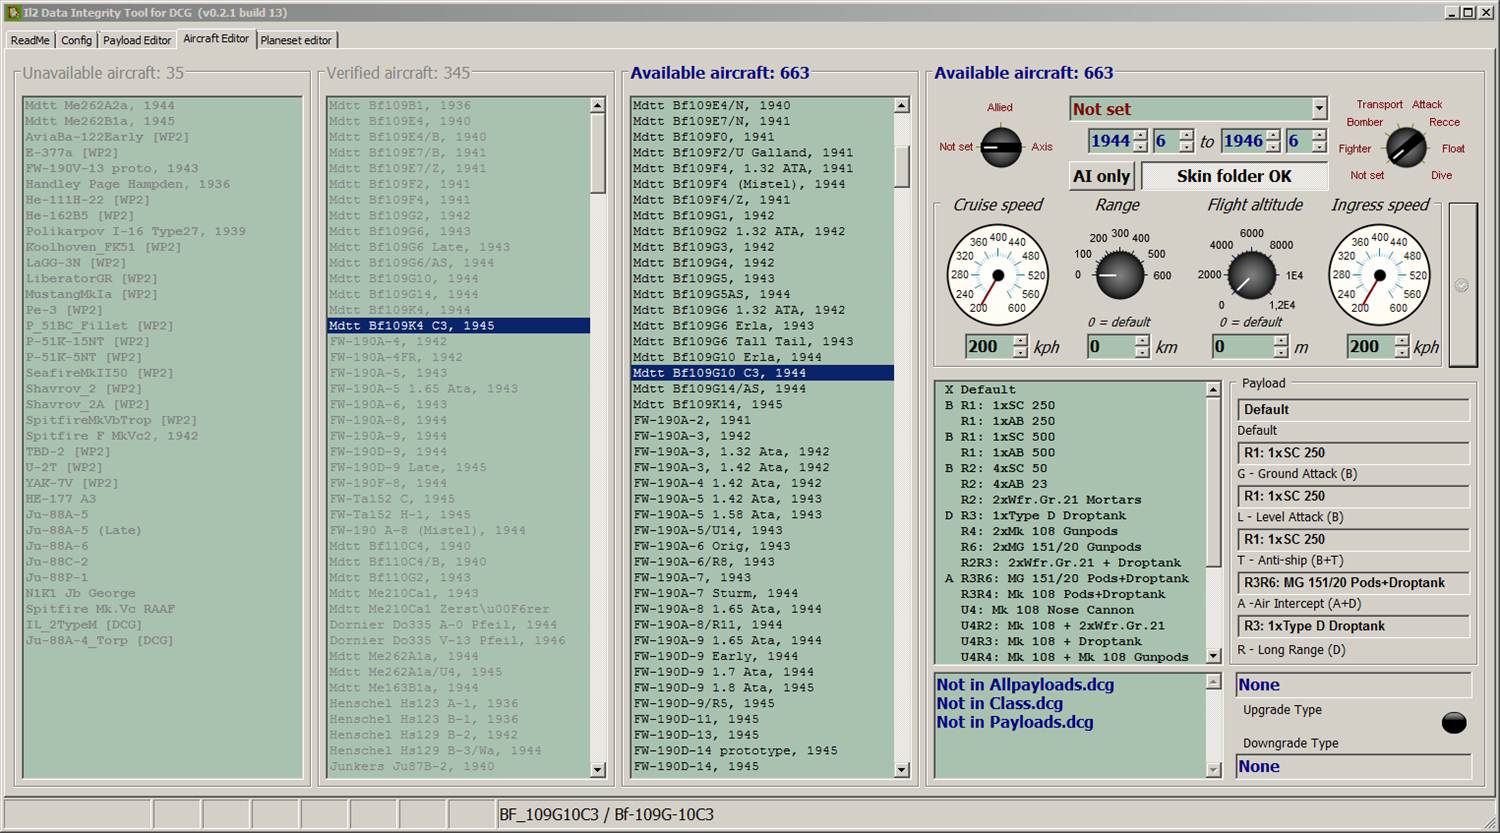Viewport: 1500px width, 833px height.
Task: Open the Planeset editor tab
Action: (296, 40)
